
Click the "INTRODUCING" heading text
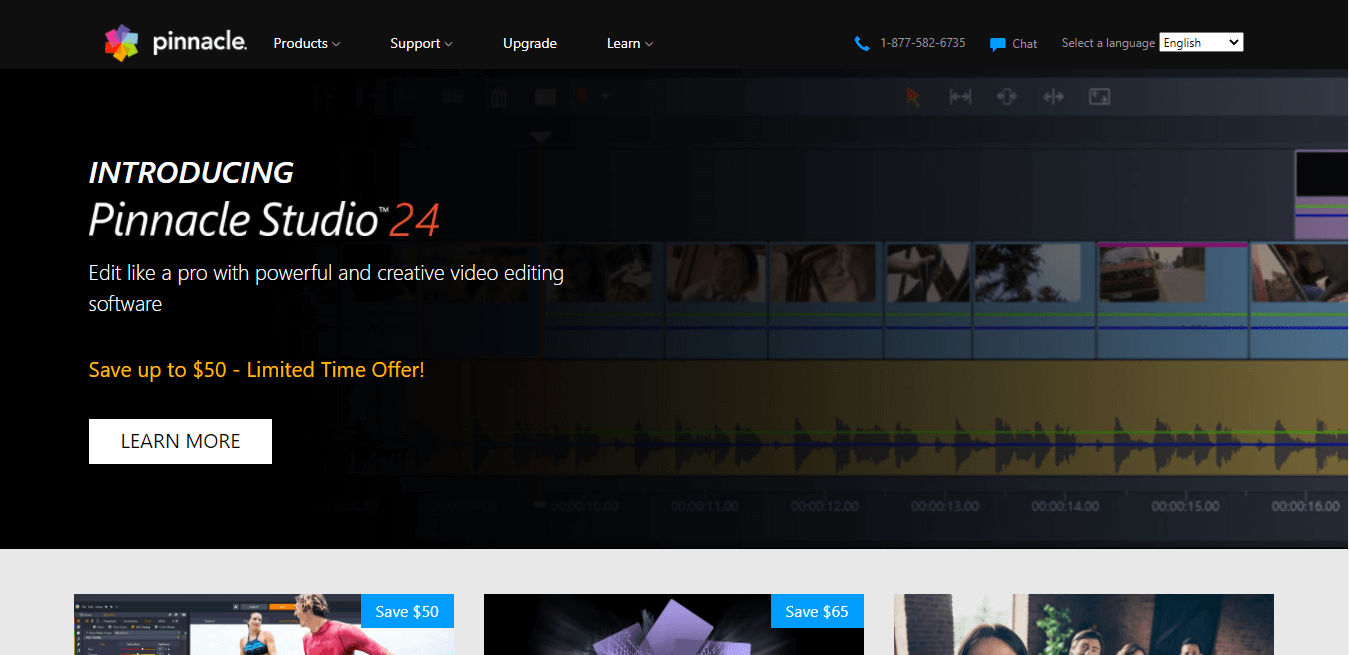click(x=191, y=172)
